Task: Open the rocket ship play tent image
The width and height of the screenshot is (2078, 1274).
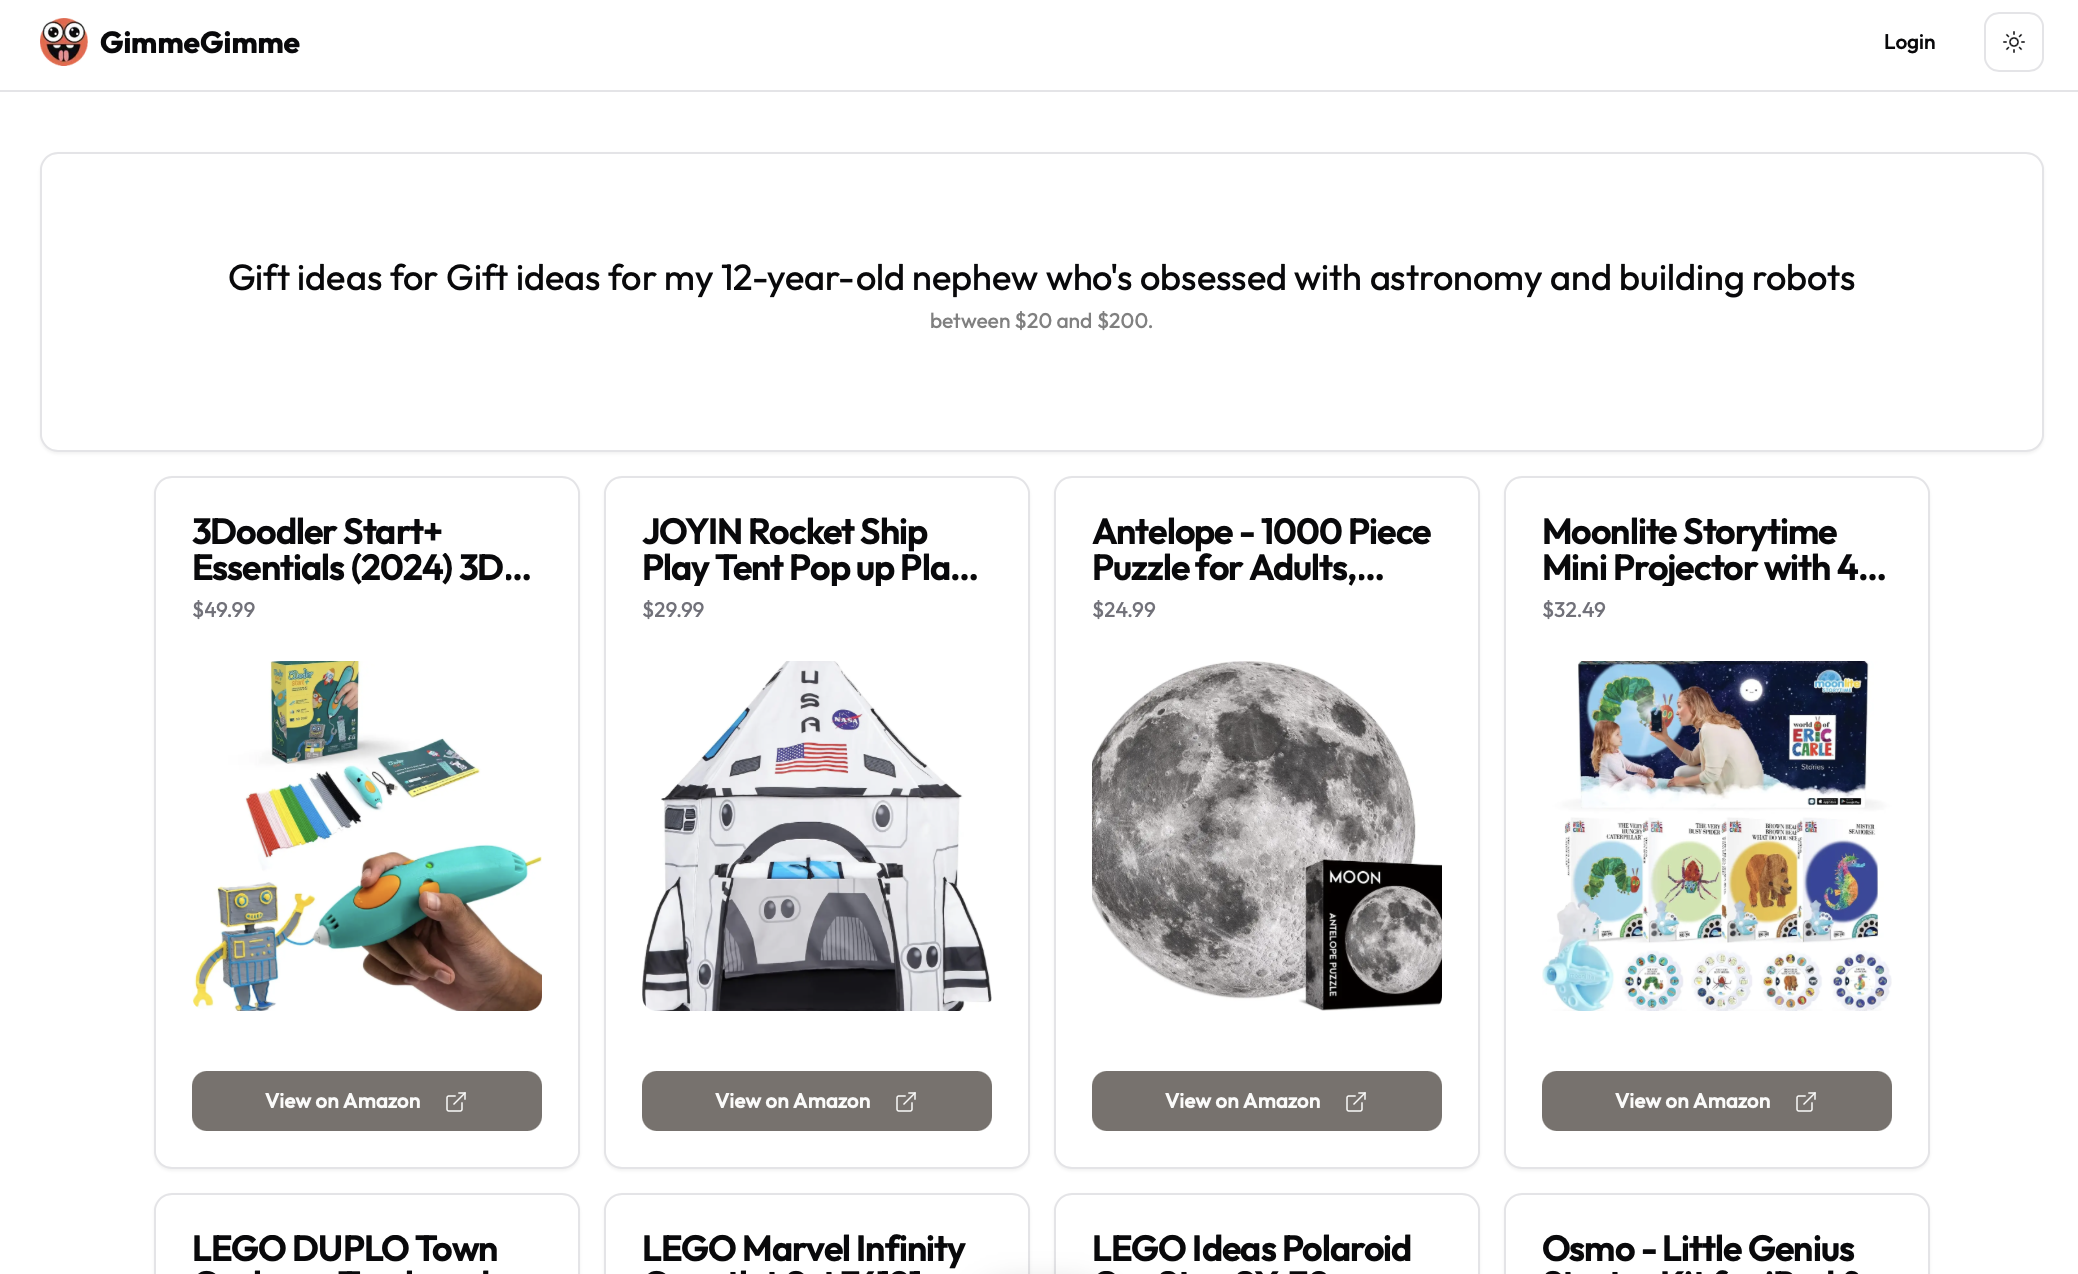Action: 817,836
